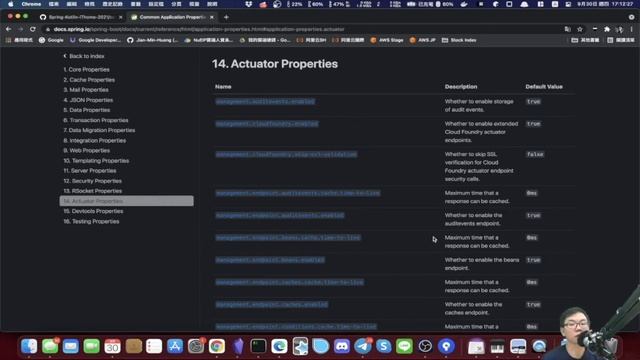Open FaceTime from the Dock
Viewport: 640px width, 360px height.
91,346
